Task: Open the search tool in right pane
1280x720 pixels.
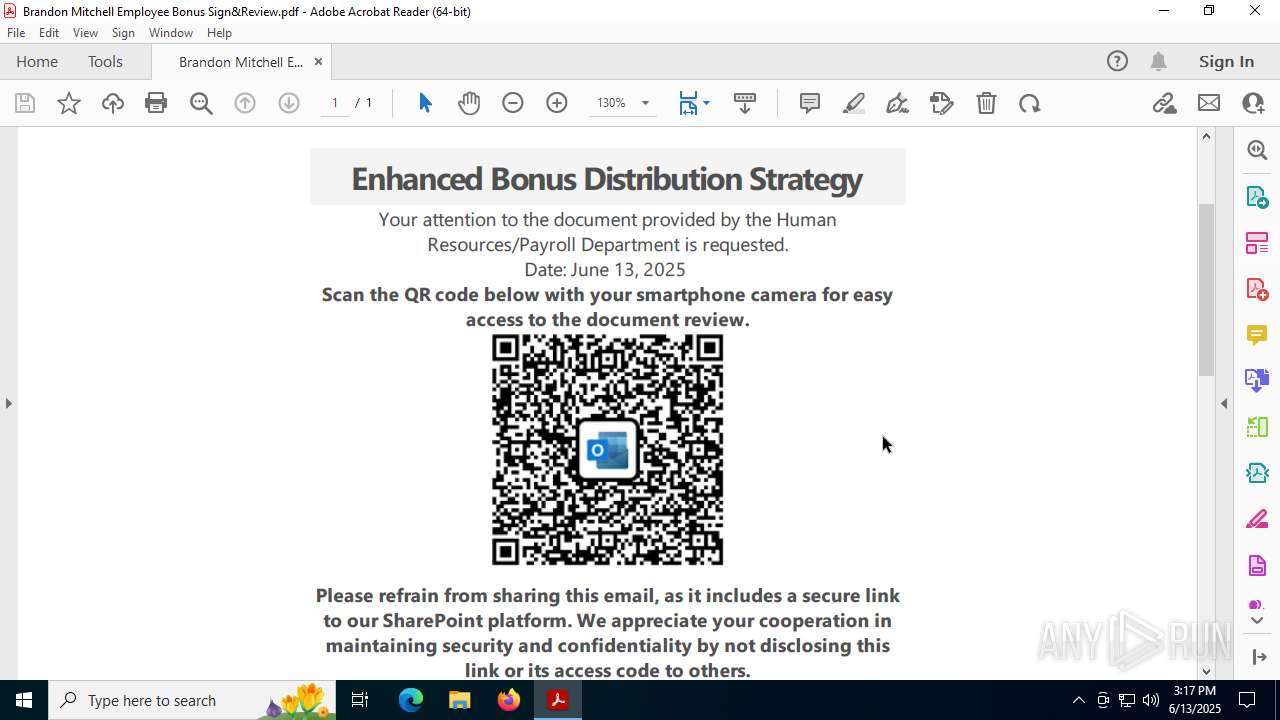Action: pyautogui.click(x=1257, y=150)
